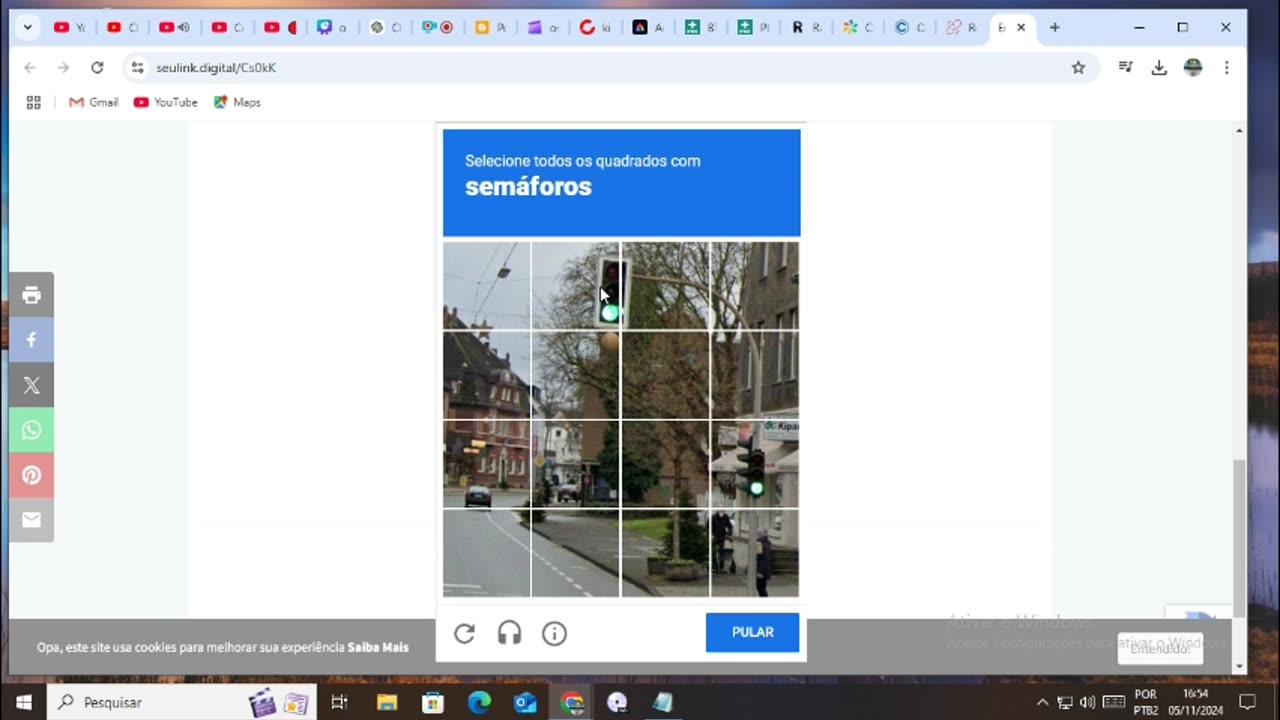Image resolution: width=1280 pixels, height=720 pixels.
Task: Share on Facebook from the side bar
Action: point(31,340)
